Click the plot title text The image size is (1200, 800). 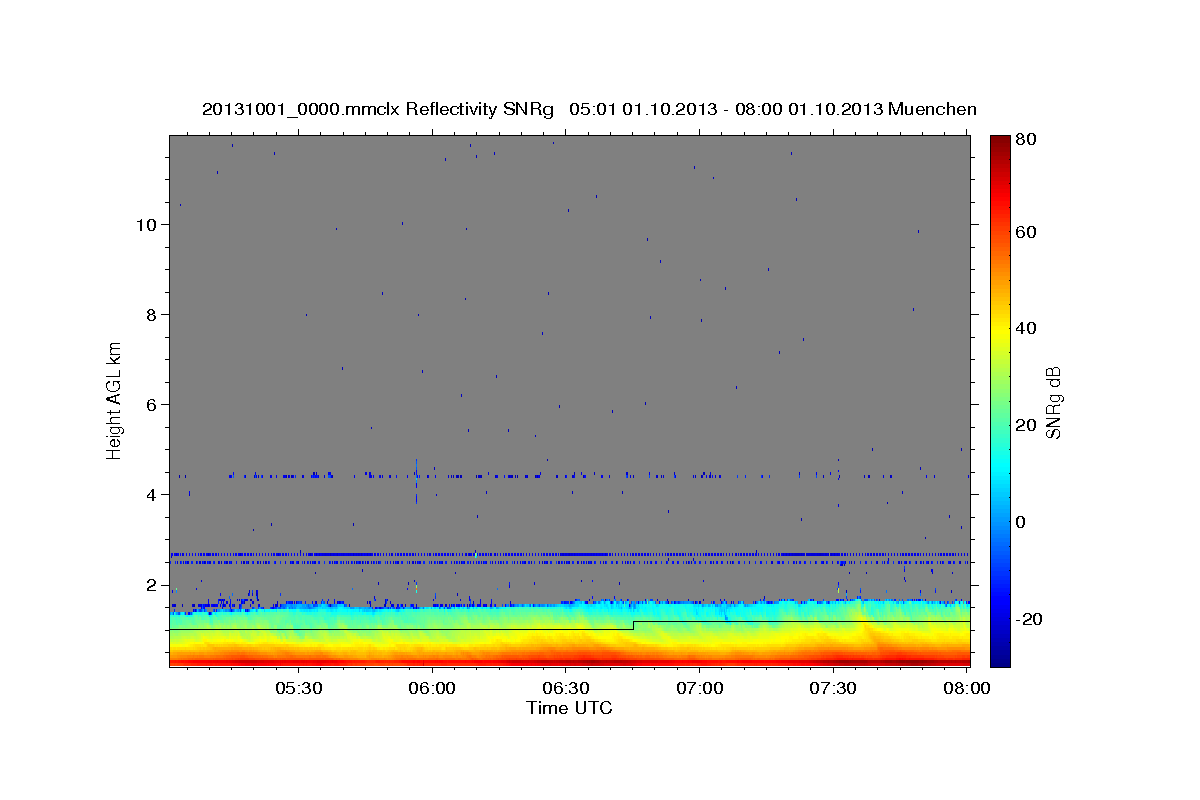click(589, 109)
